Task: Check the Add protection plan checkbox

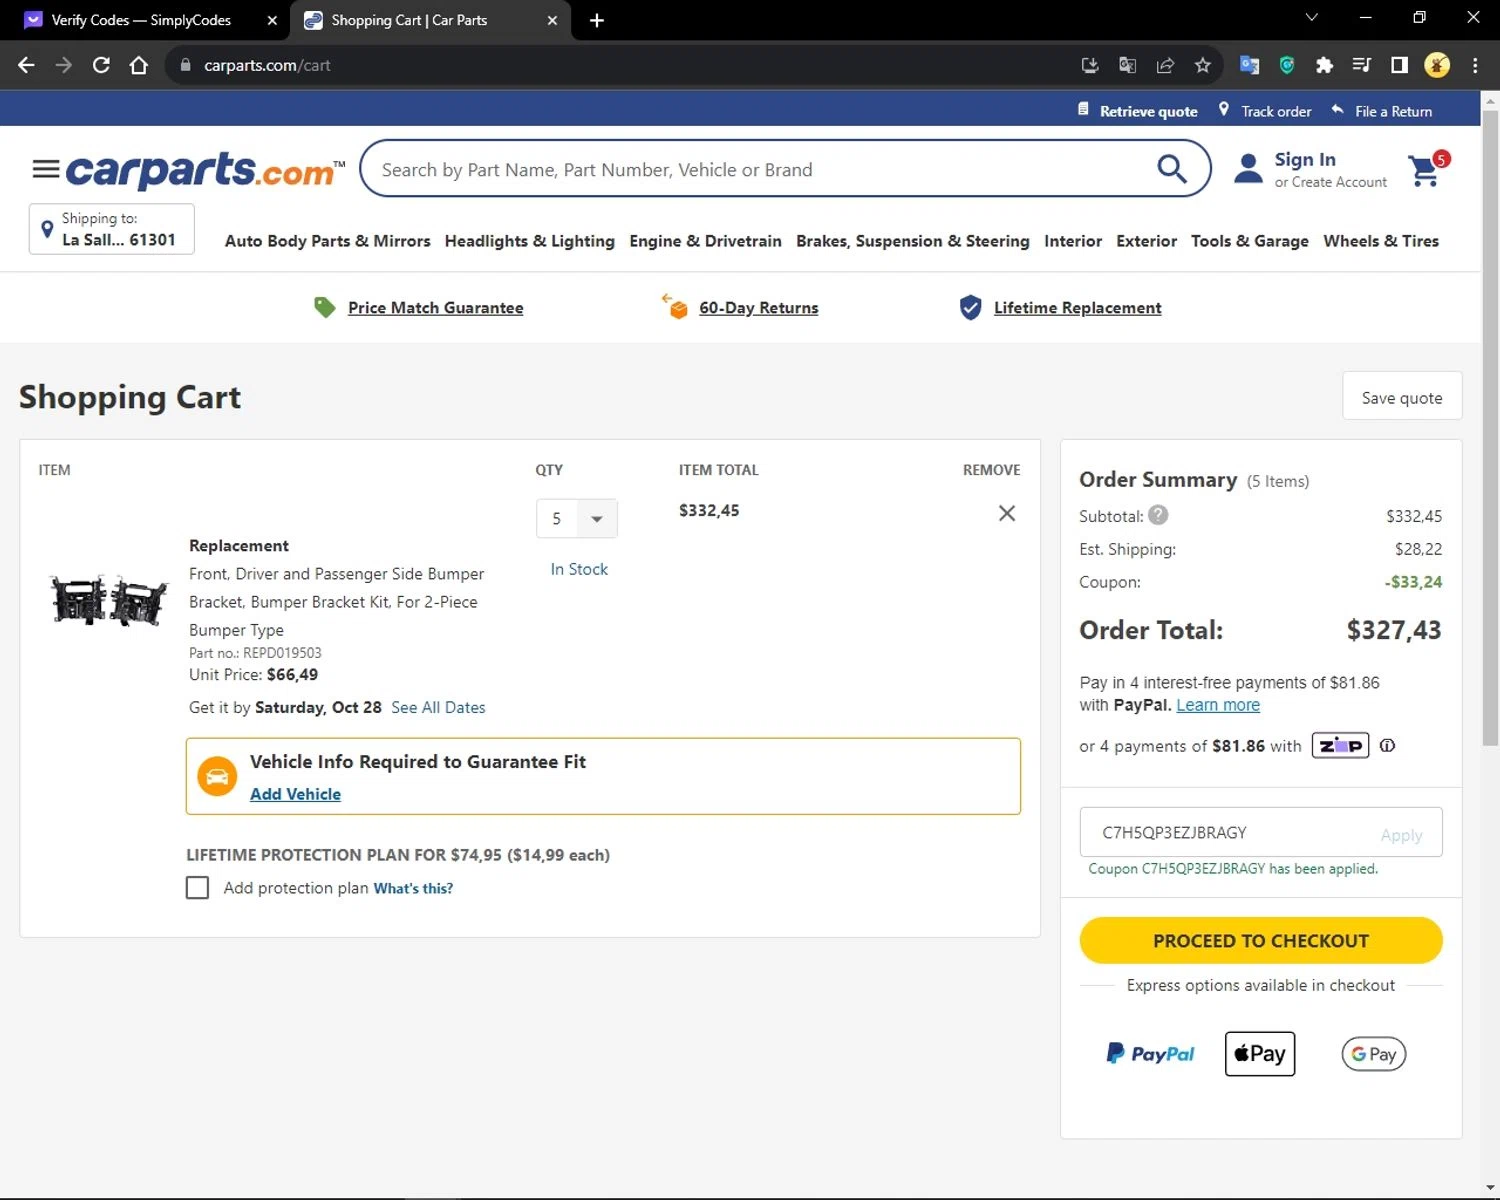Action: click(198, 888)
